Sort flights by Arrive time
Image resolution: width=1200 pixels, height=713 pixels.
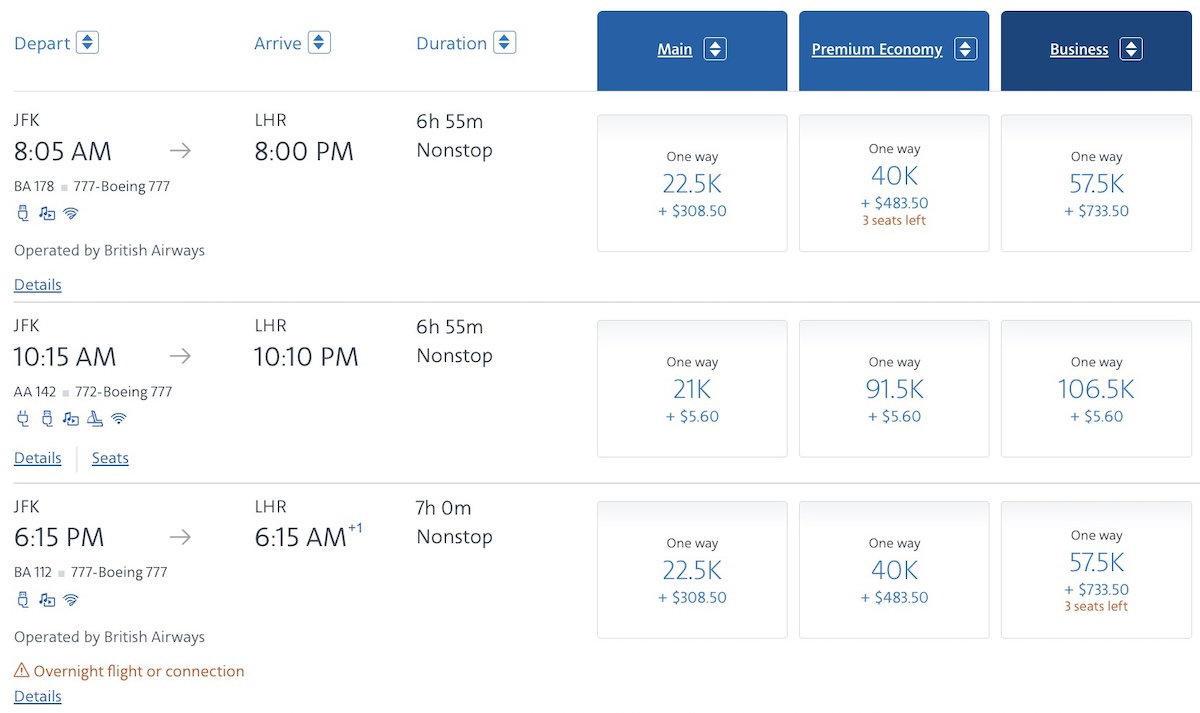tap(319, 43)
